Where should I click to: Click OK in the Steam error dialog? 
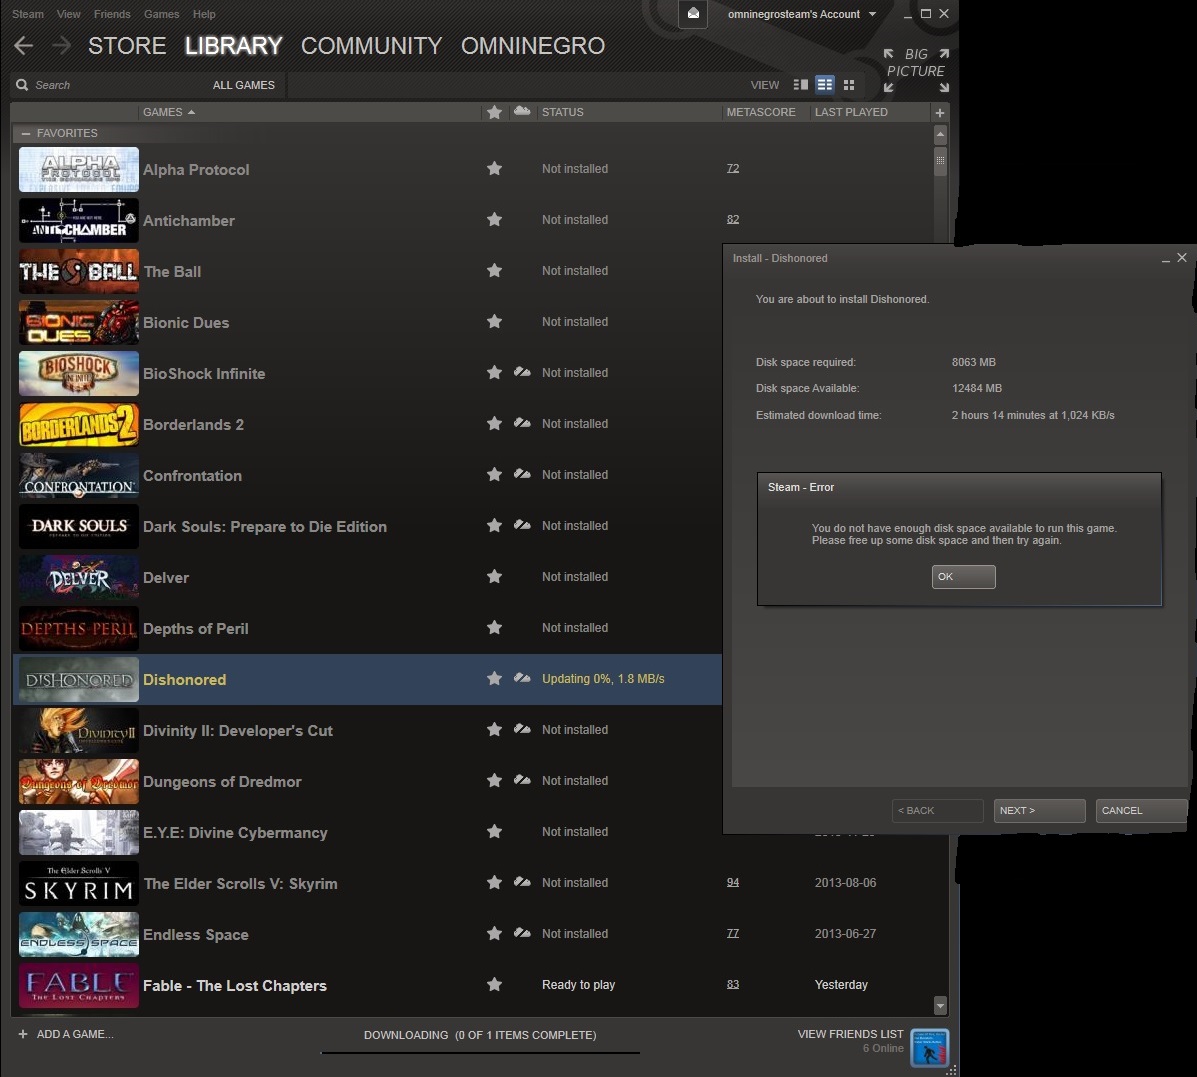pos(963,577)
